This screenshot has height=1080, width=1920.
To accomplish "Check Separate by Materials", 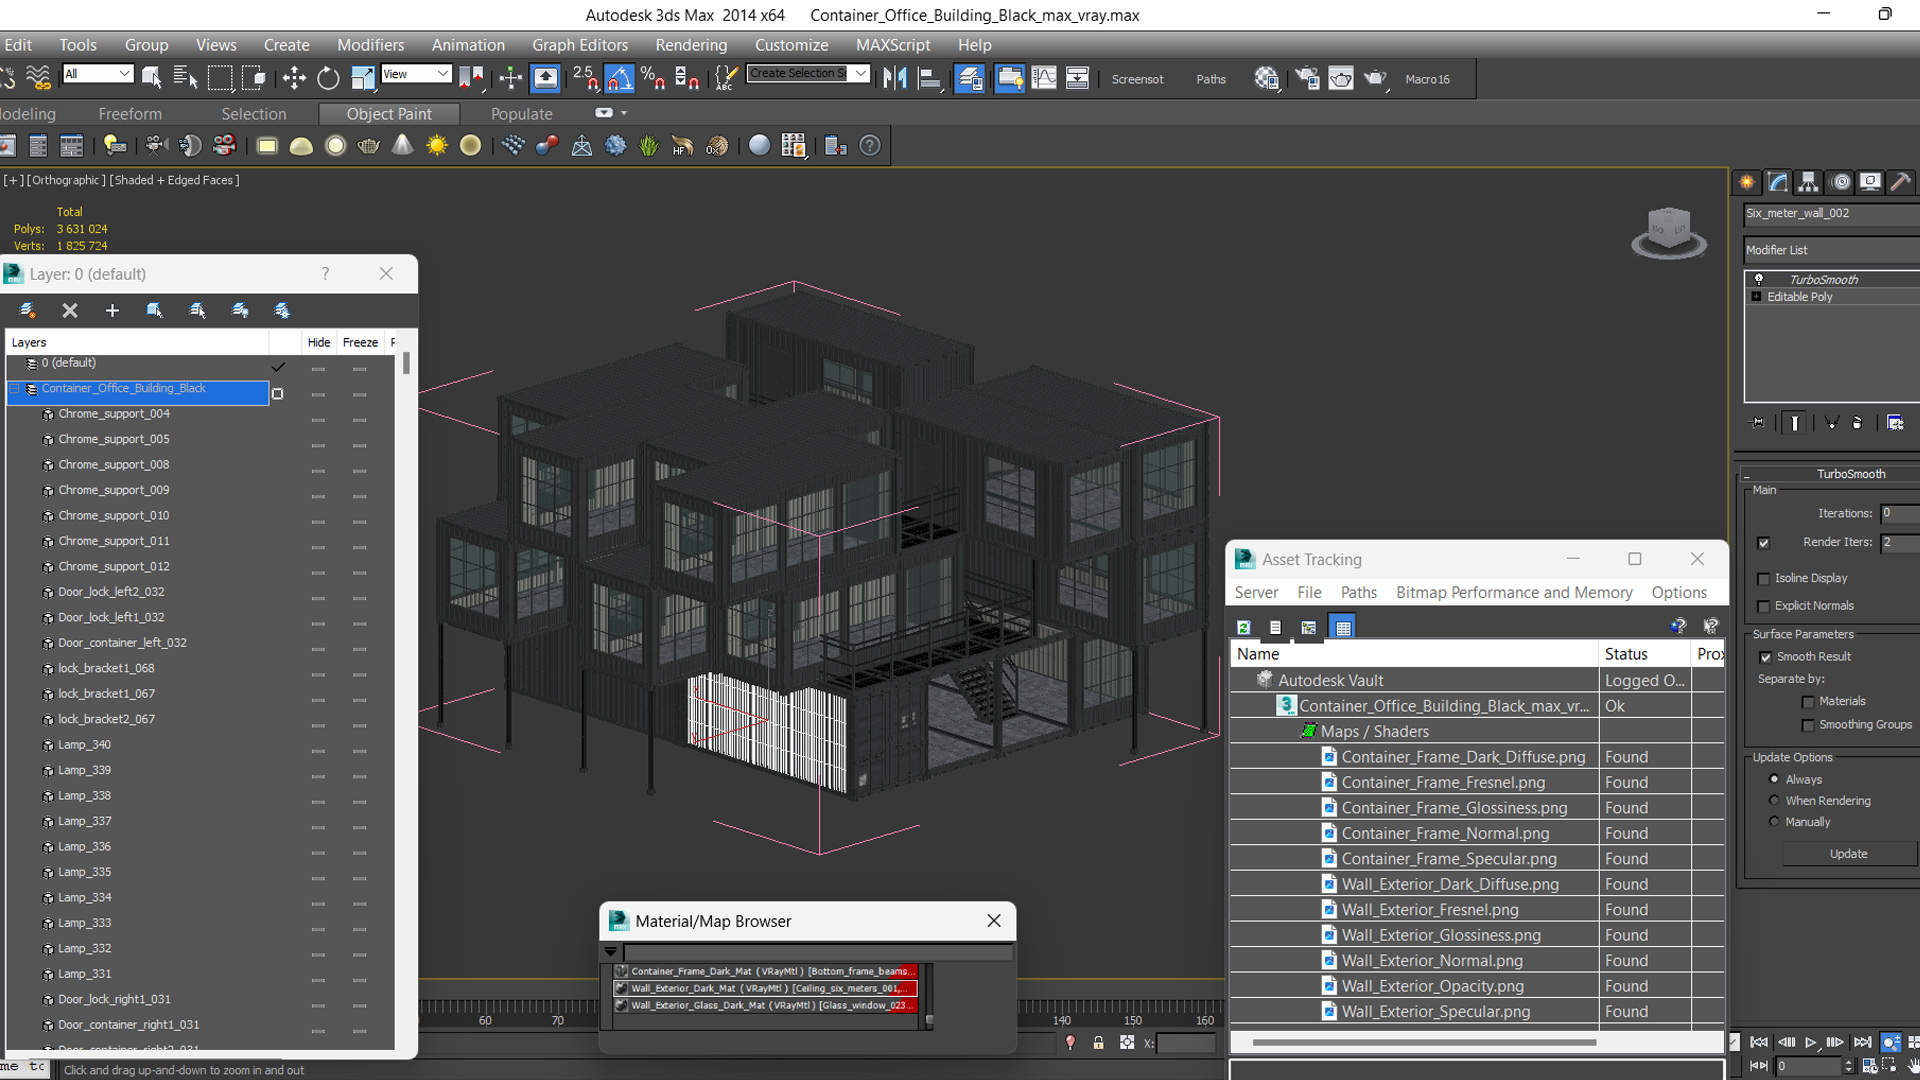I will tap(1807, 702).
